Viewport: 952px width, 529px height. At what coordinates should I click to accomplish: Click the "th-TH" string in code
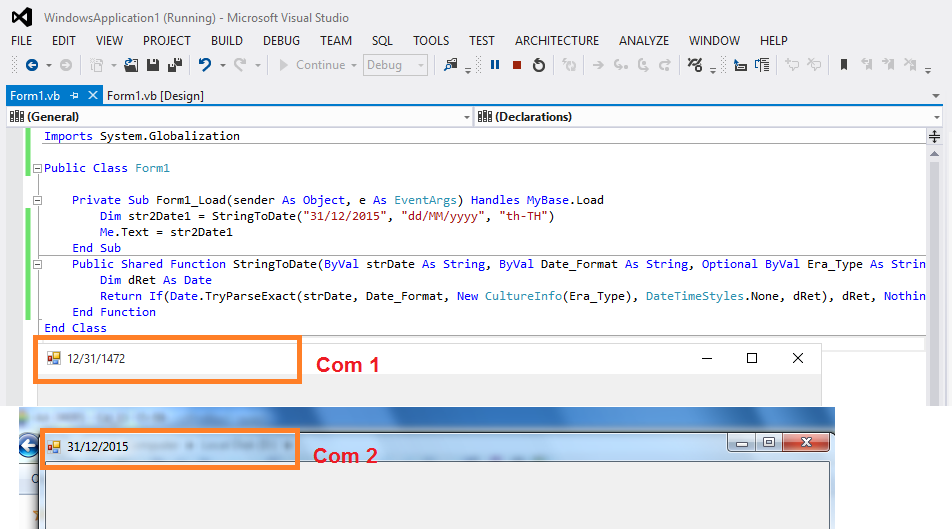(x=523, y=216)
